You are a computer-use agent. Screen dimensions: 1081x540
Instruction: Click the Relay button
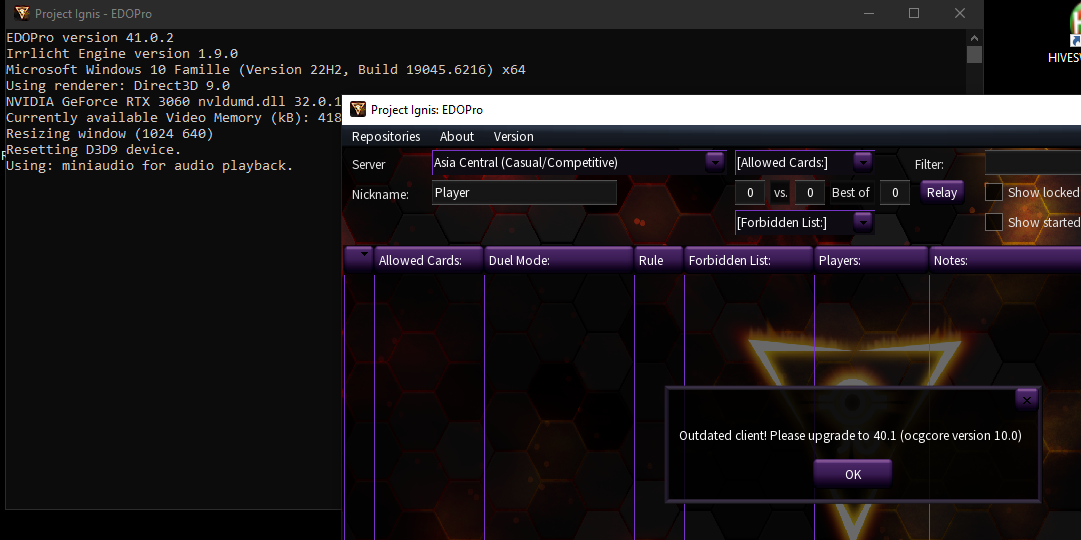tap(942, 192)
